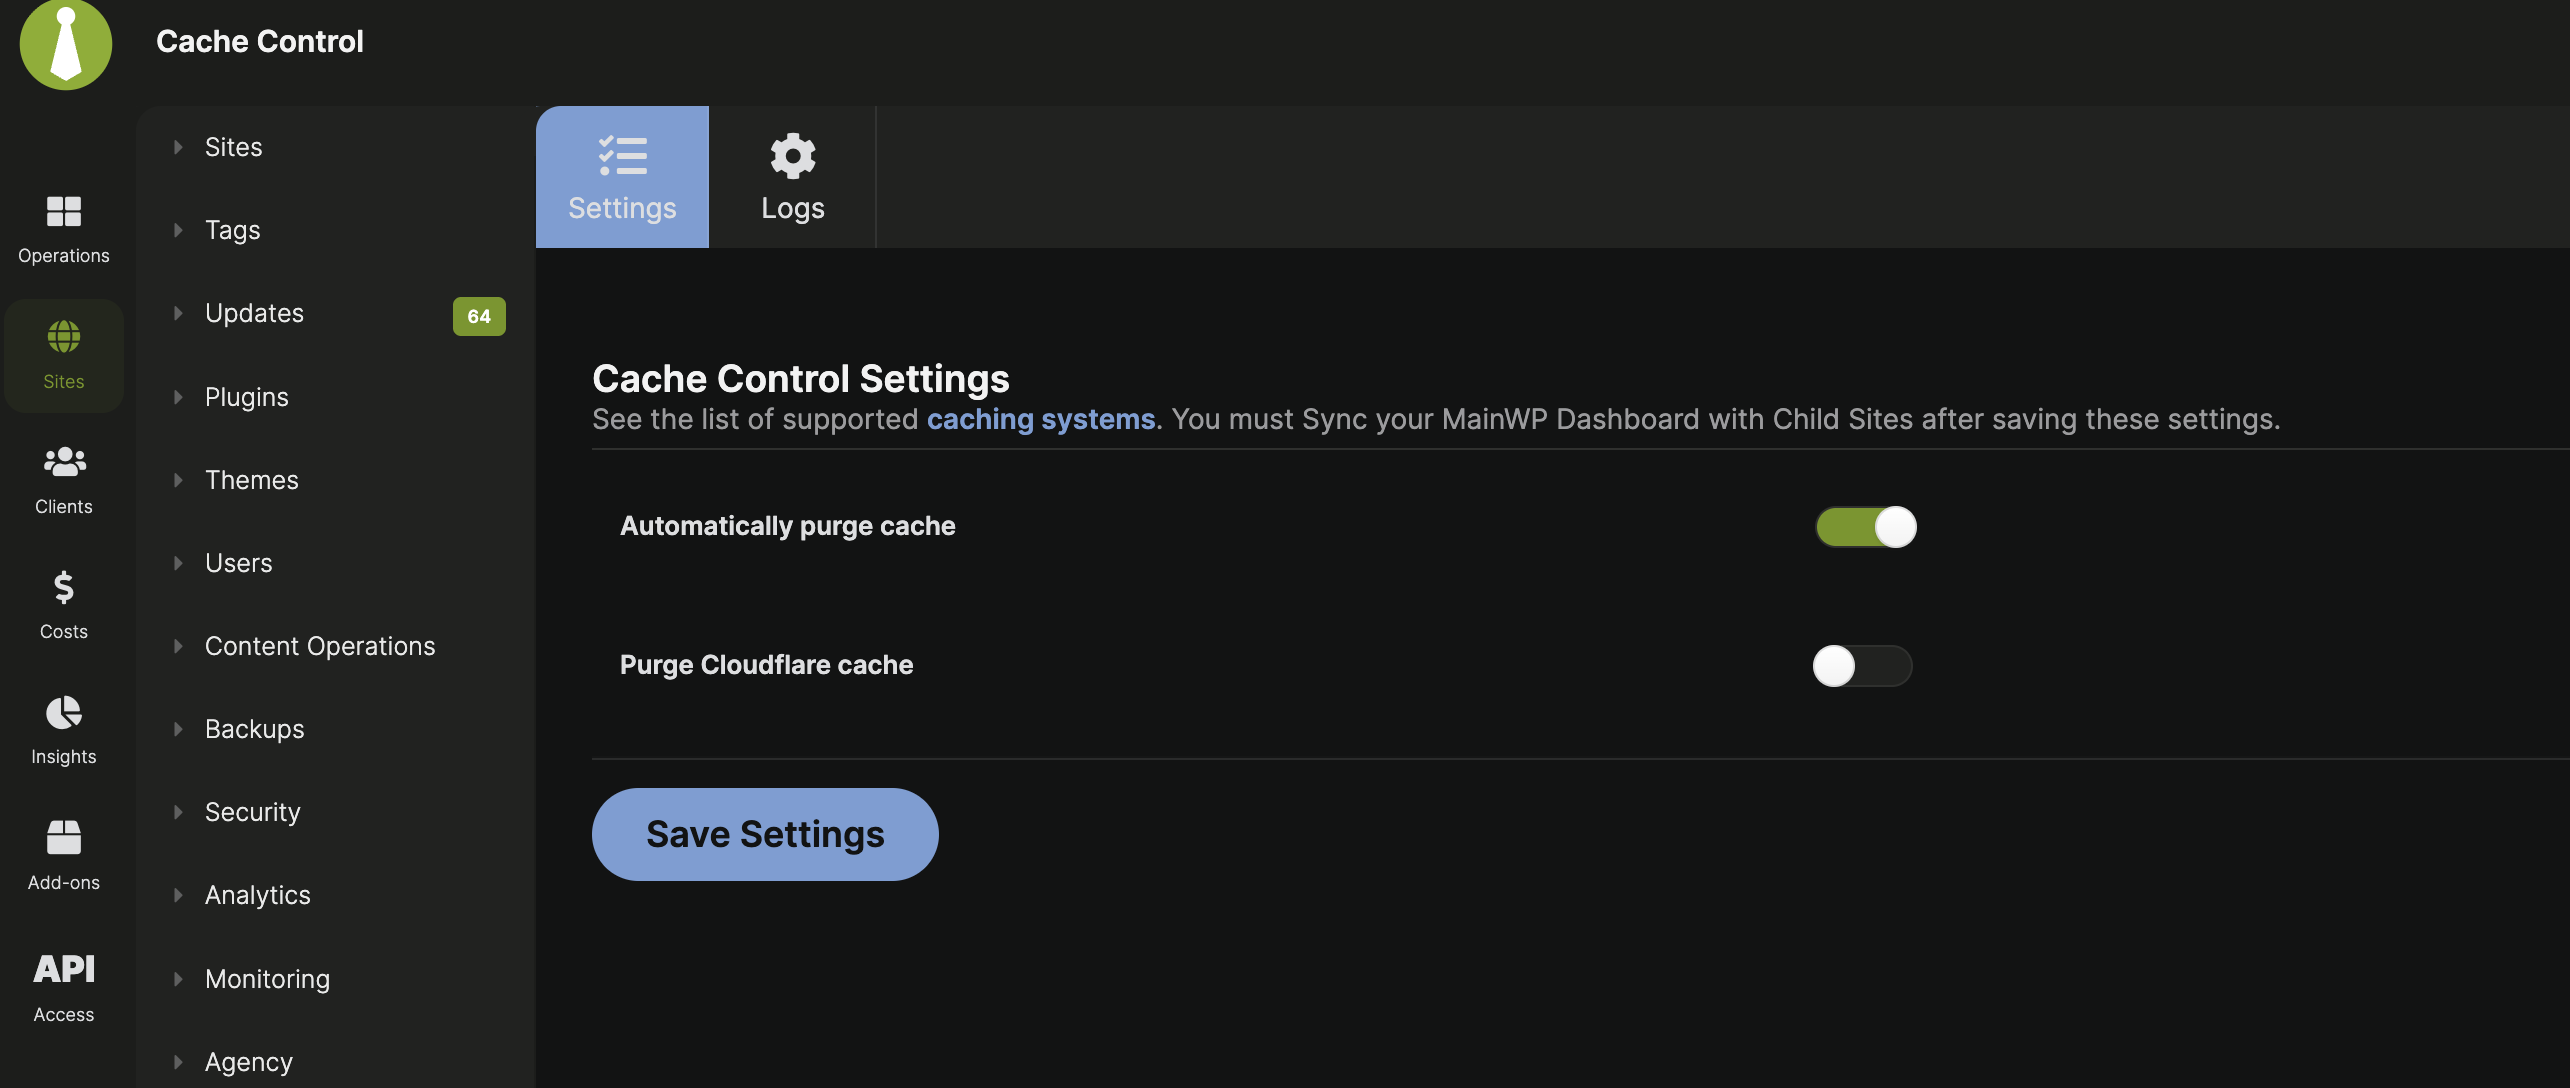Click the Purge Cloudflare cache label
2570x1088 pixels.
coord(766,665)
